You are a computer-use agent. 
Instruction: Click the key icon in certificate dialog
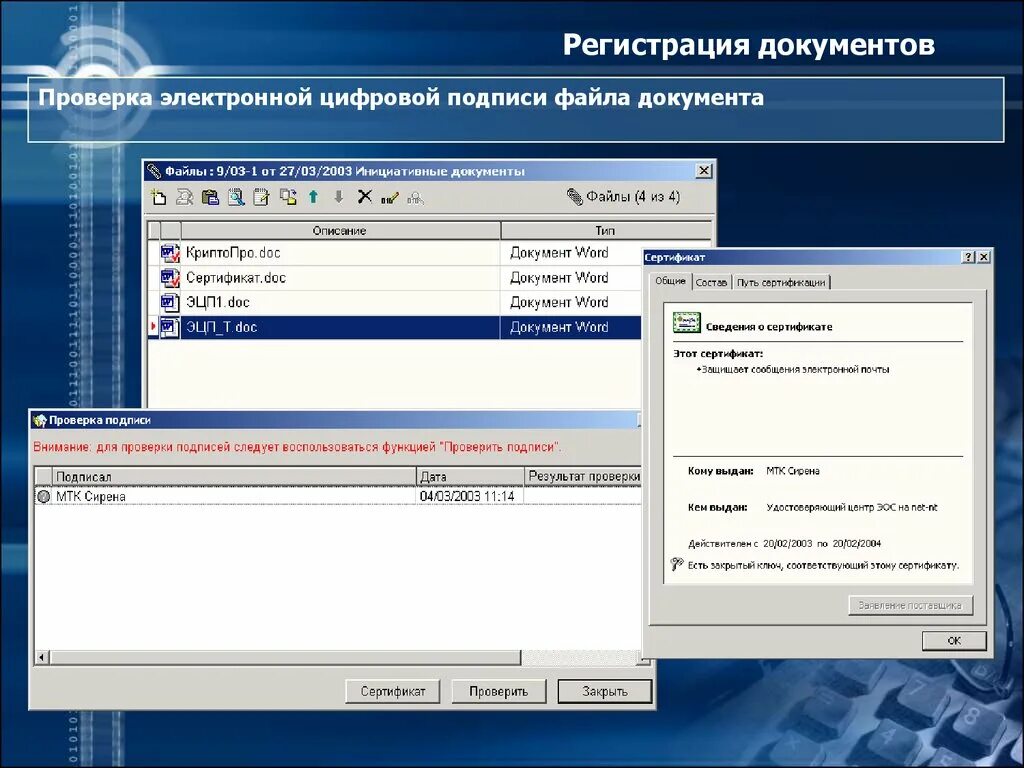tap(677, 564)
